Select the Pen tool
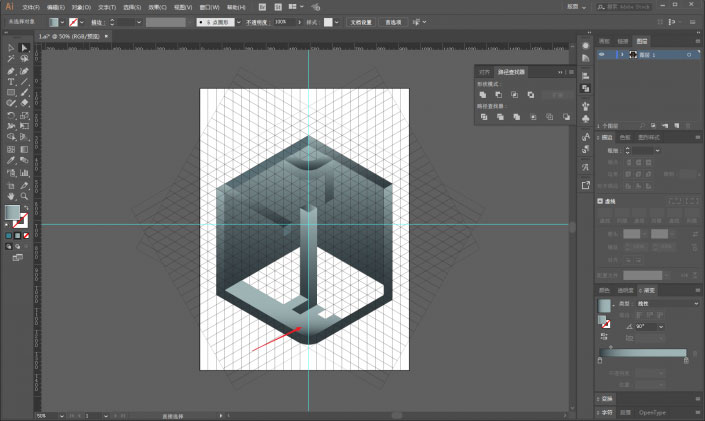Viewport: 705px width, 421px height. click(x=11, y=71)
